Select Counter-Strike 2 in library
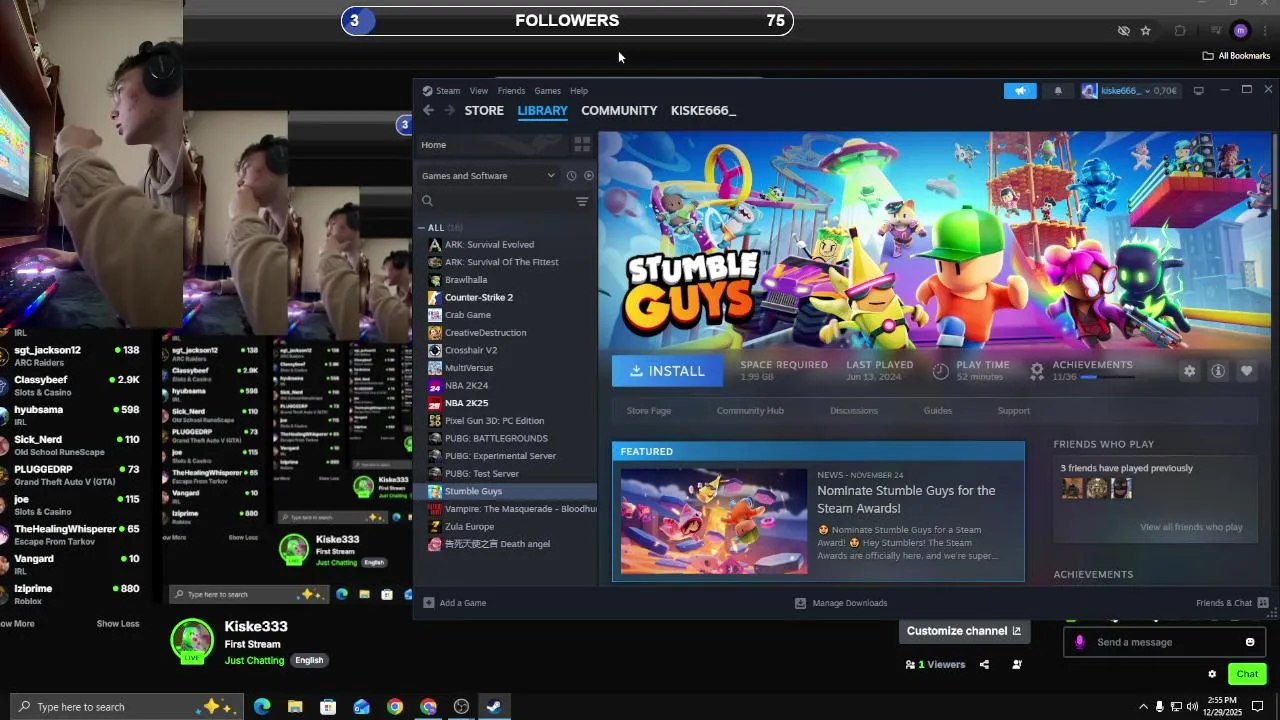The image size is (1280, 720). (x=478, y=297)
